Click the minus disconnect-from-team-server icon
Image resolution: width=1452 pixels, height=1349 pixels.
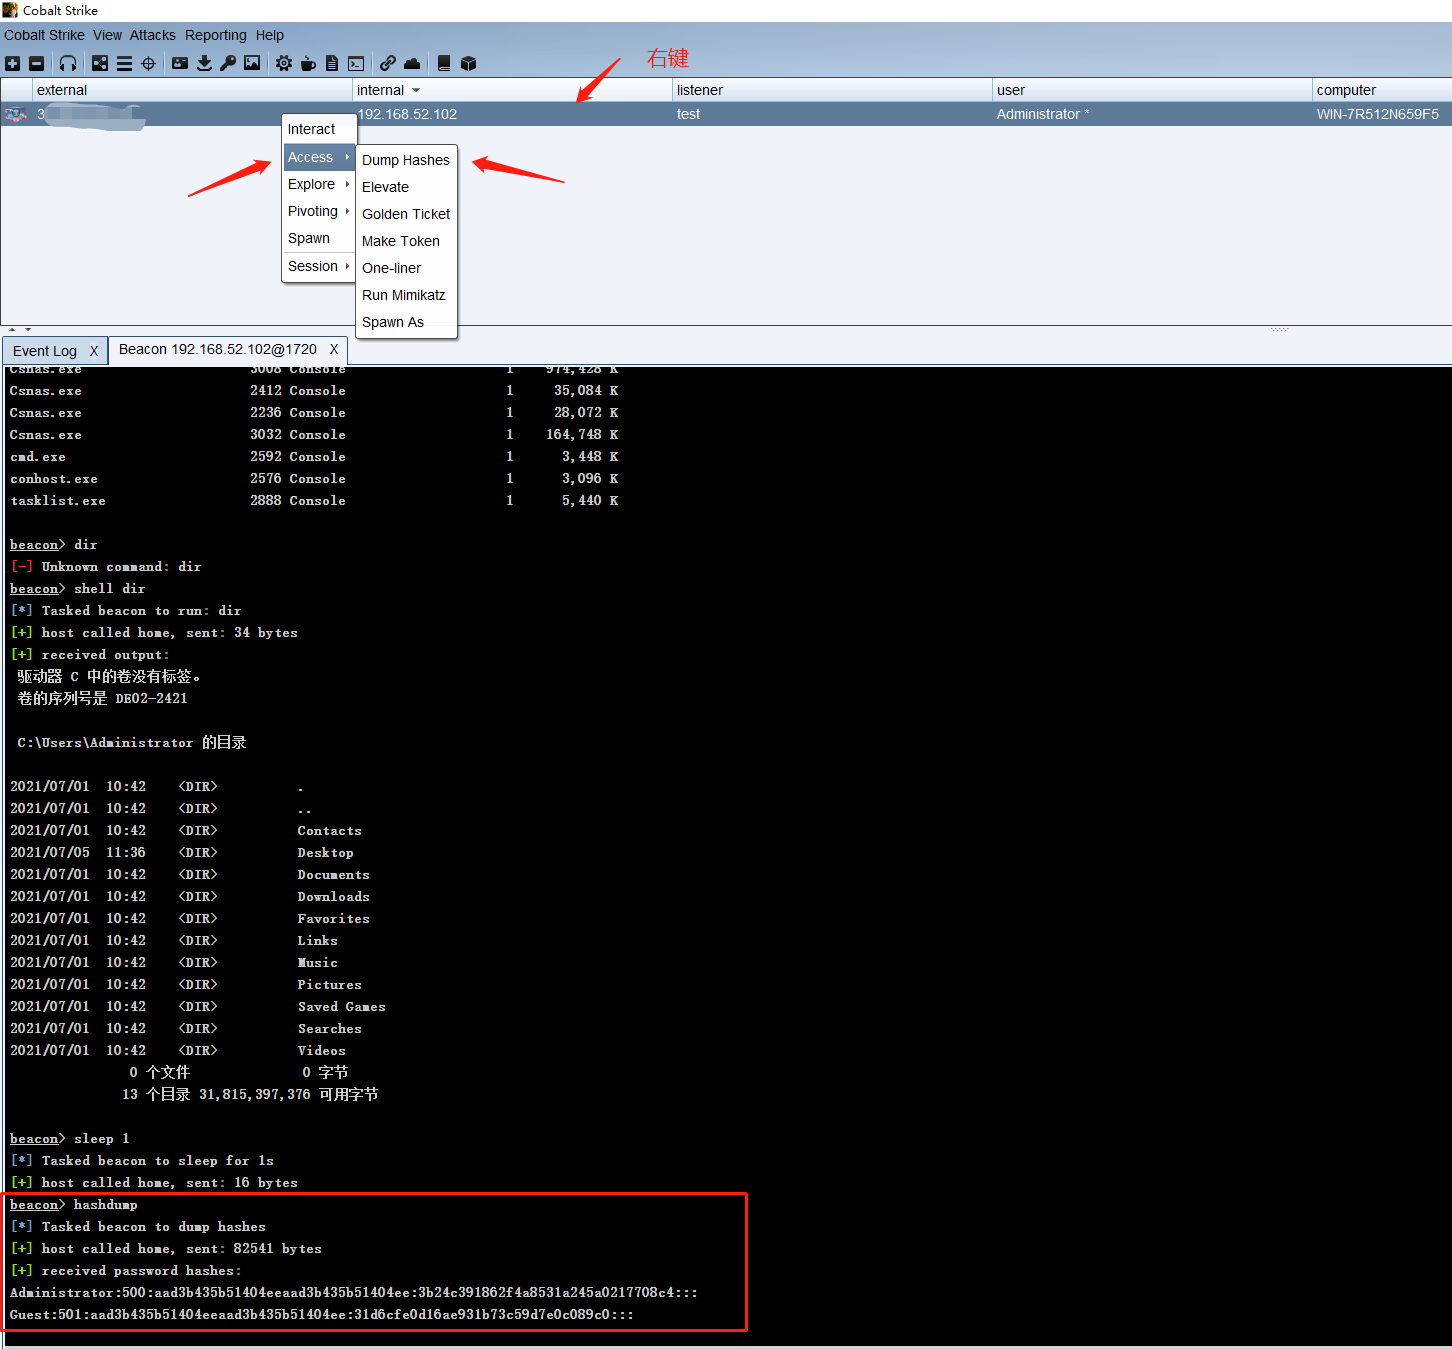[x=37, y=64]
